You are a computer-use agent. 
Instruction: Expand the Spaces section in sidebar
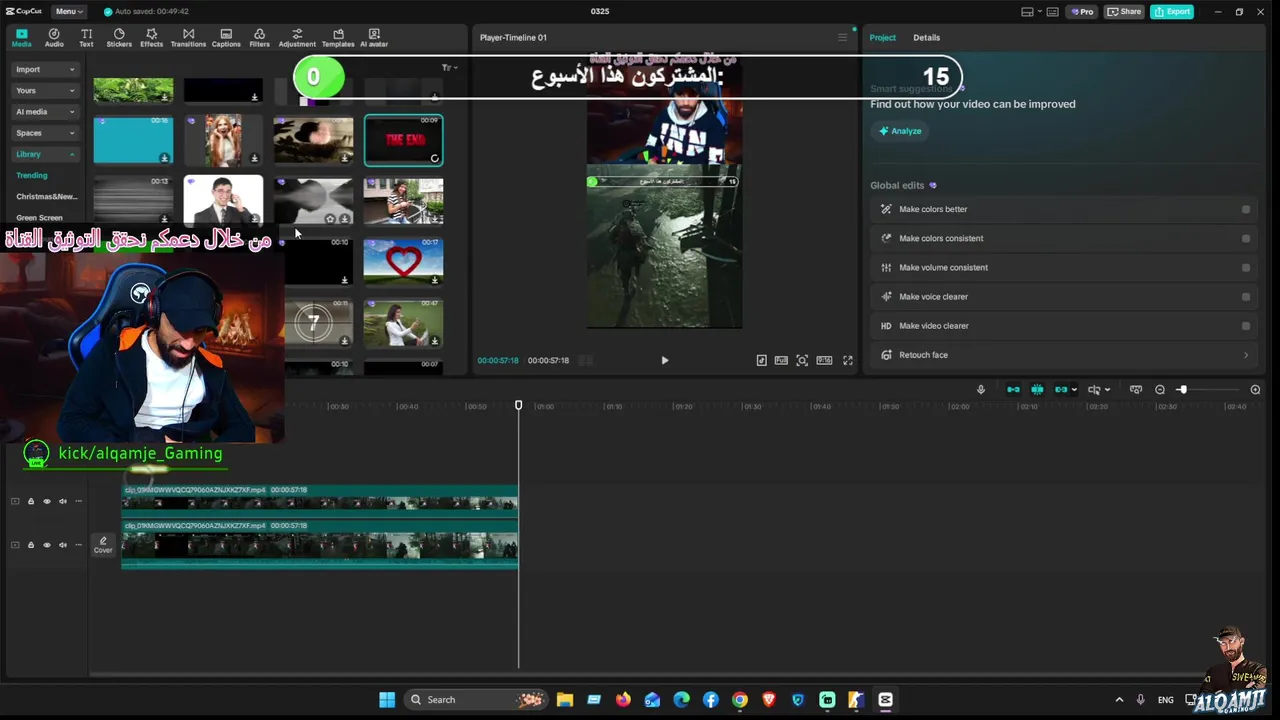[45, 133]
